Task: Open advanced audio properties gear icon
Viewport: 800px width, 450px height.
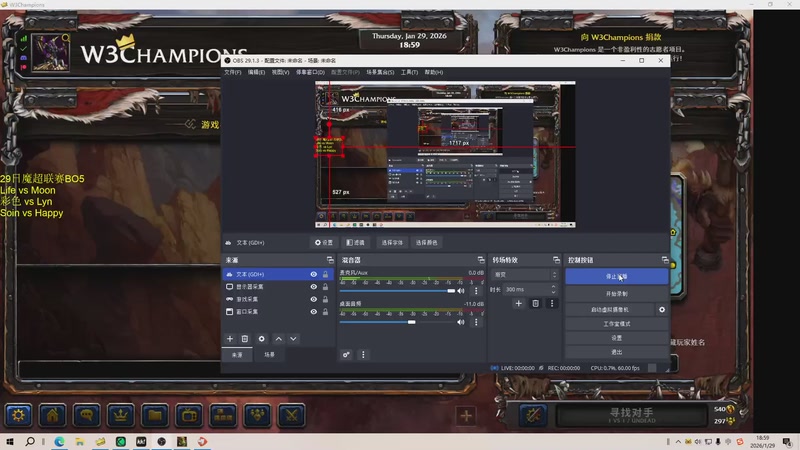Action: pyautogui.click(x=346, y=355)
